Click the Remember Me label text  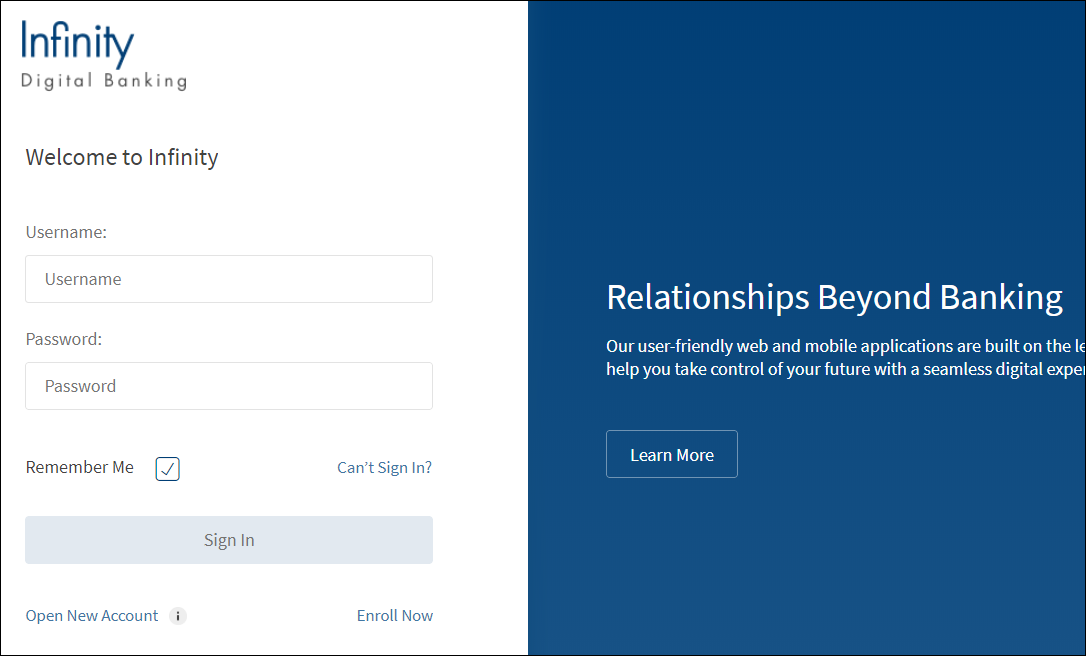click(80, 467)
